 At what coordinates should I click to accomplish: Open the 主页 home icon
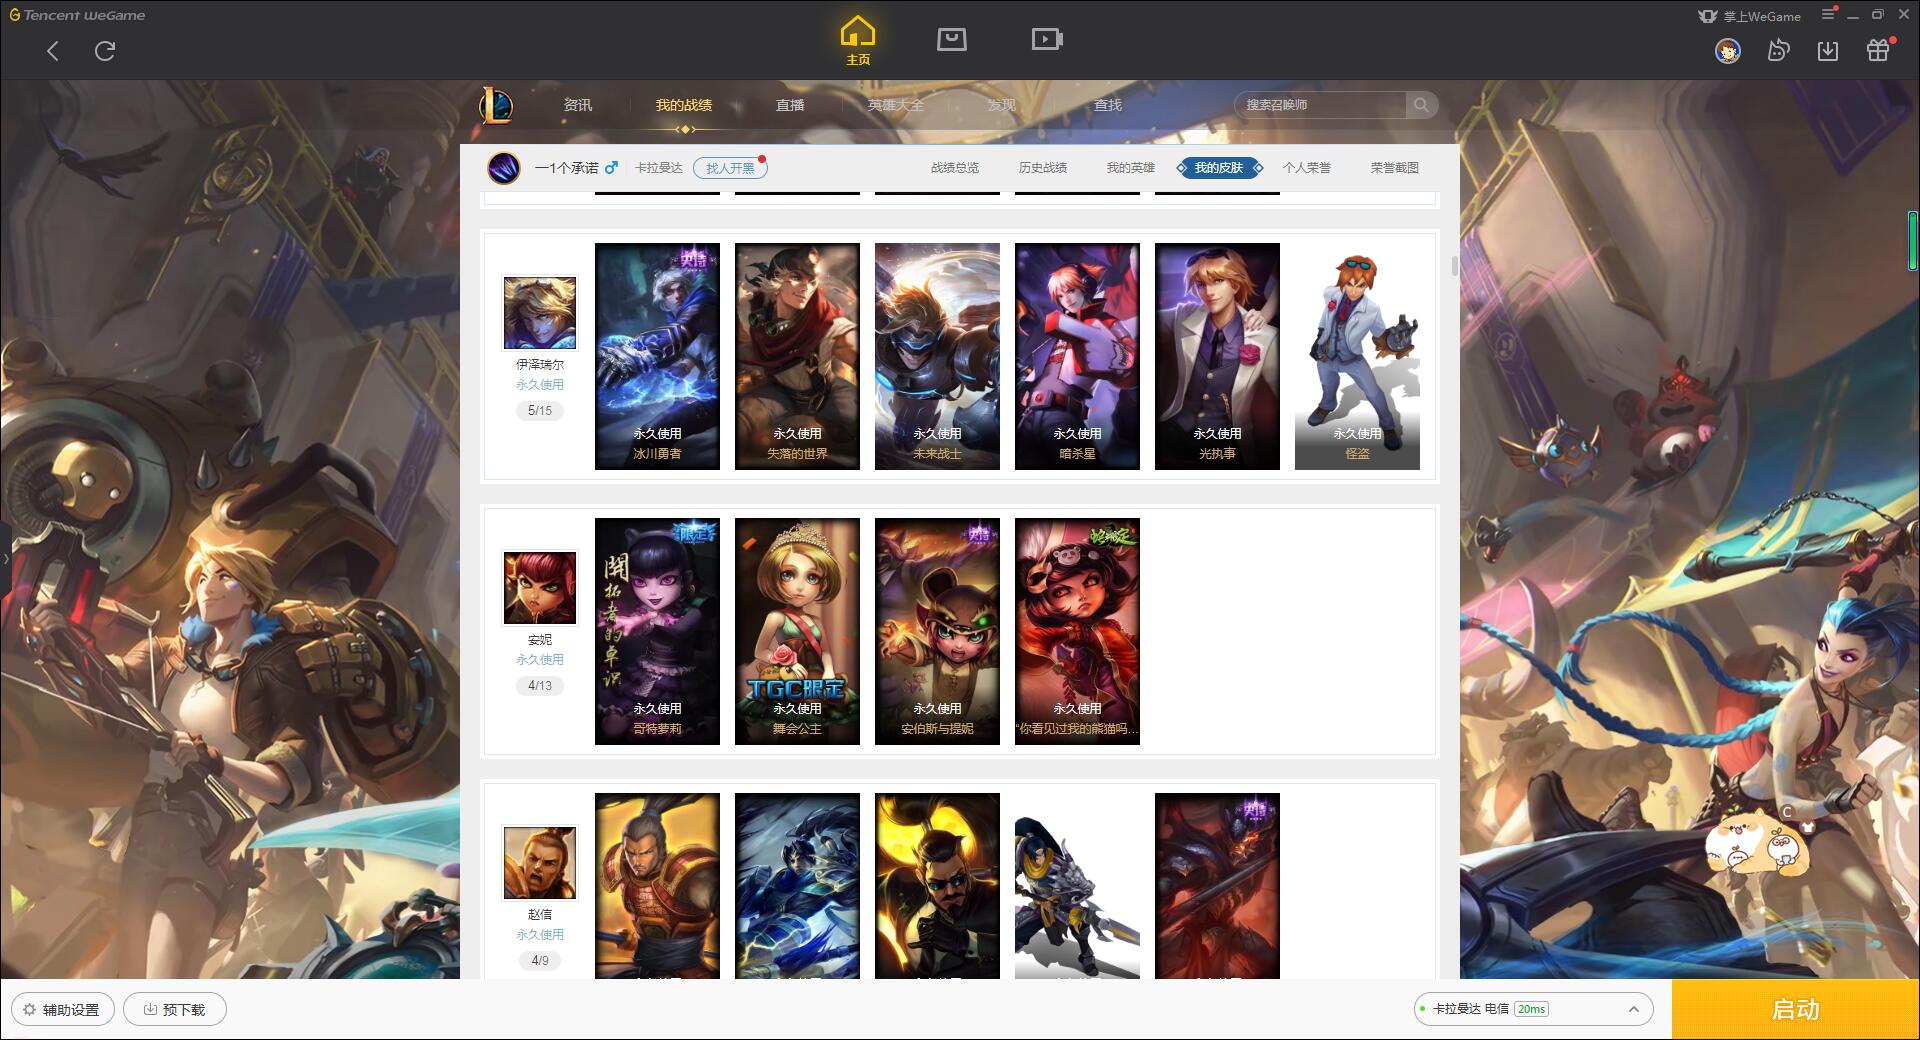click(858, 41)
